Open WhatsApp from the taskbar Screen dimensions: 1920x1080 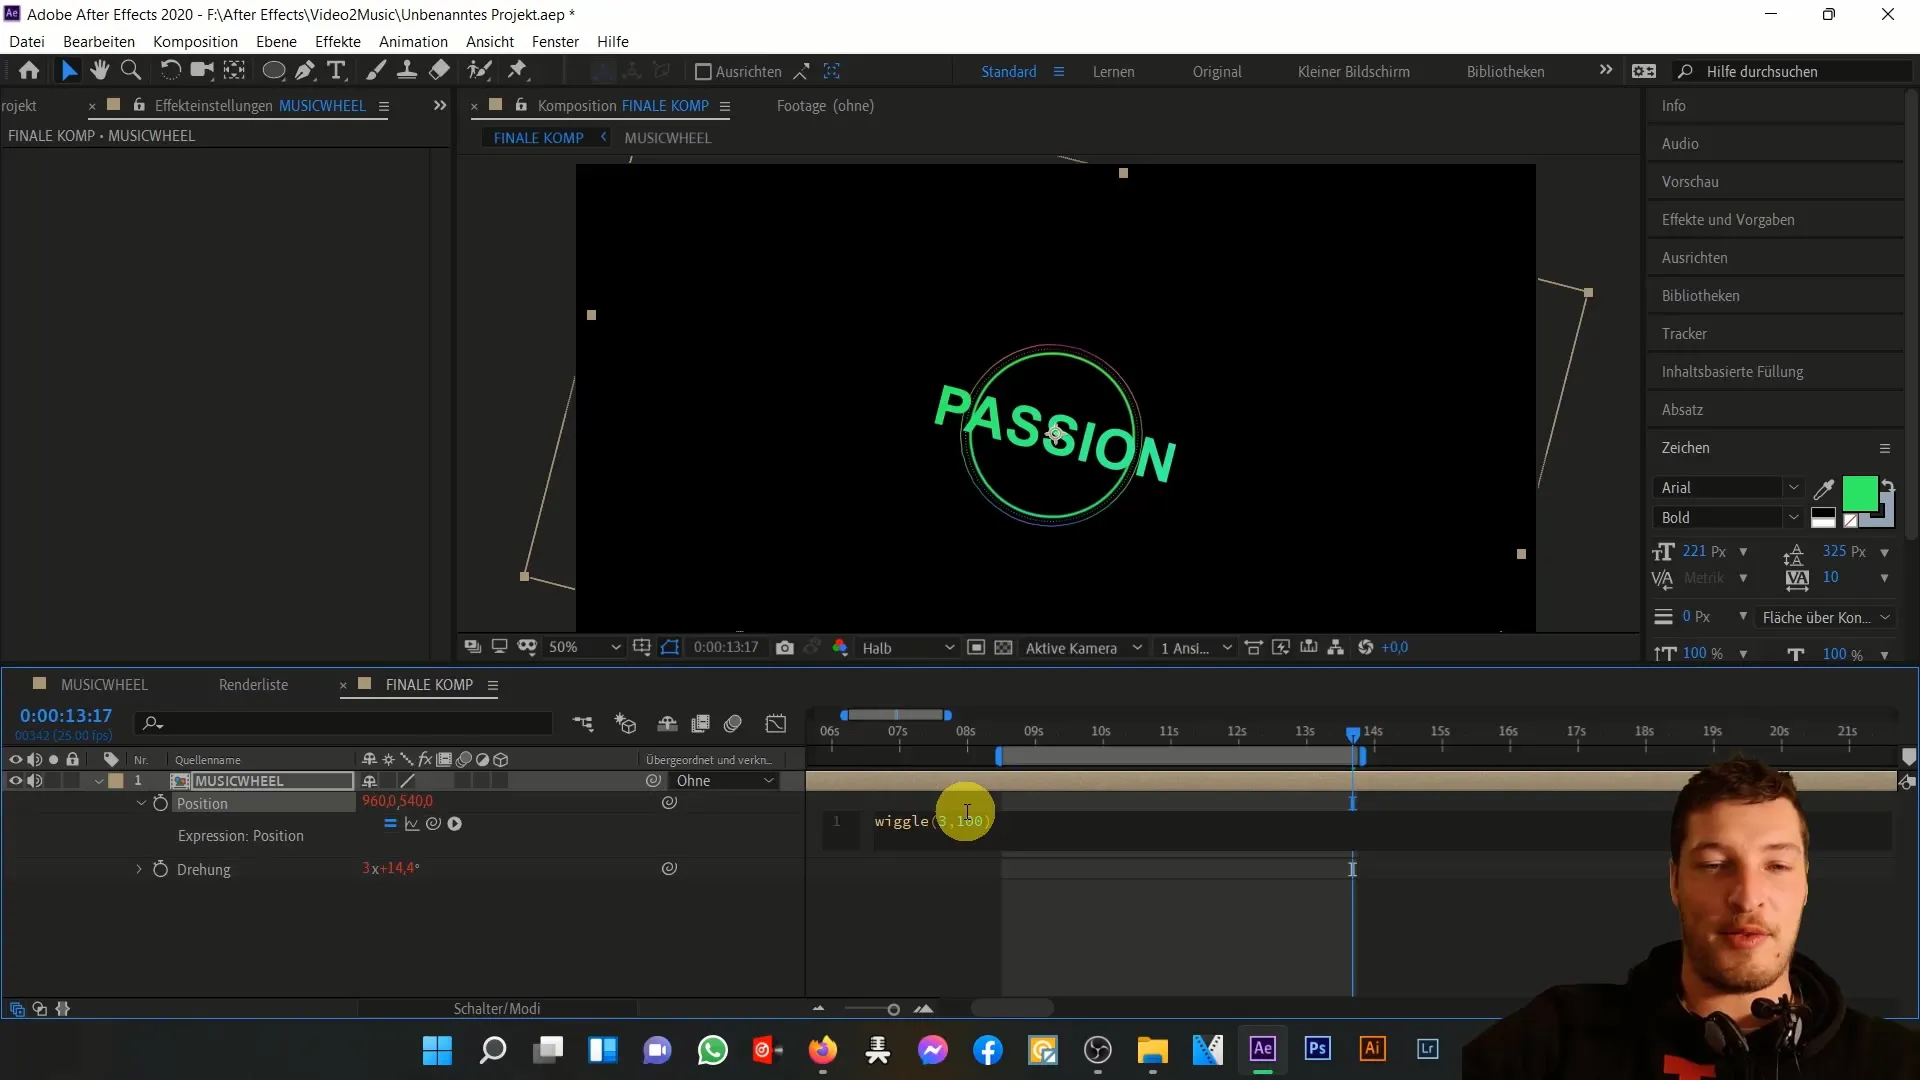tap(713, 1050)
